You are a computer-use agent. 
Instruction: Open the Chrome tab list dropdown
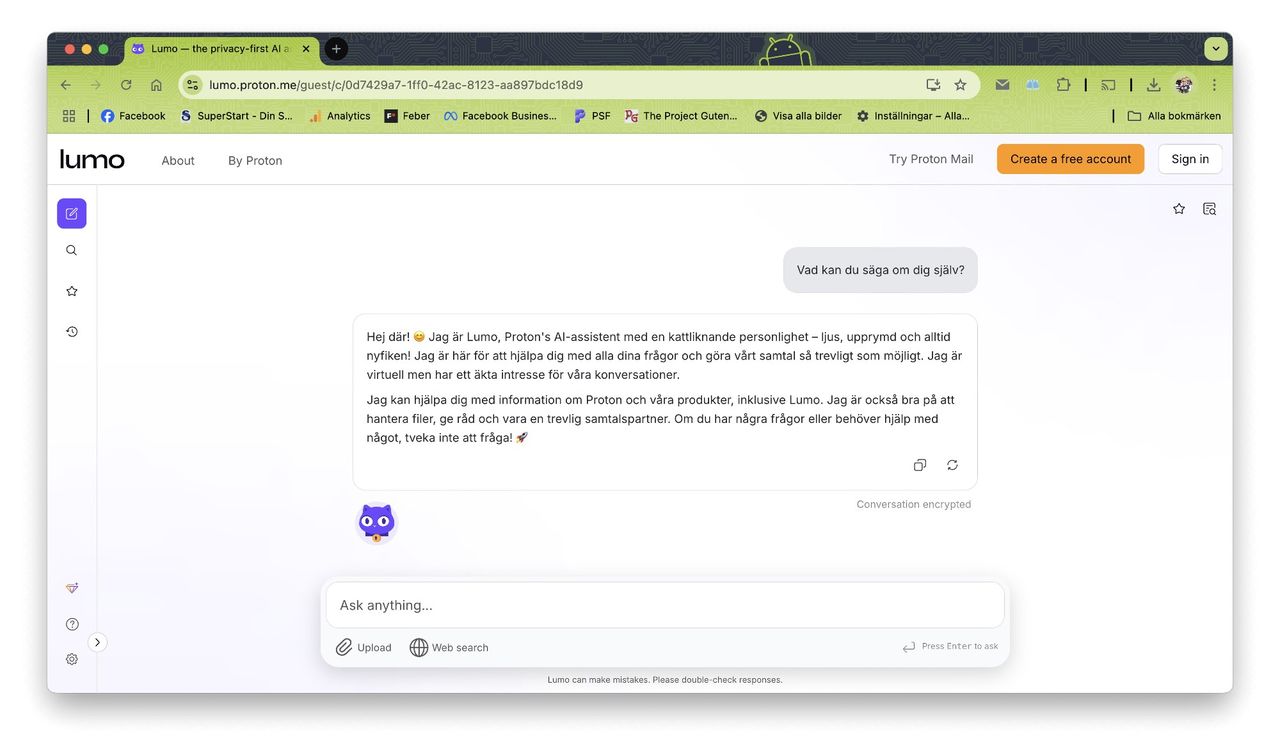1216,48
